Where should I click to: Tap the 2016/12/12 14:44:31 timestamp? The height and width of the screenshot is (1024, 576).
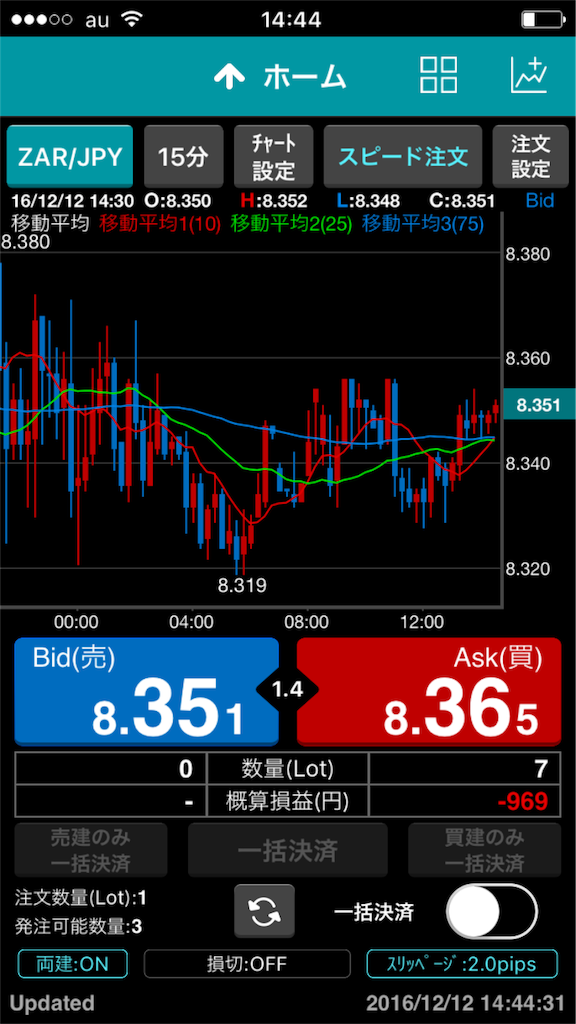pos(466,1003)
